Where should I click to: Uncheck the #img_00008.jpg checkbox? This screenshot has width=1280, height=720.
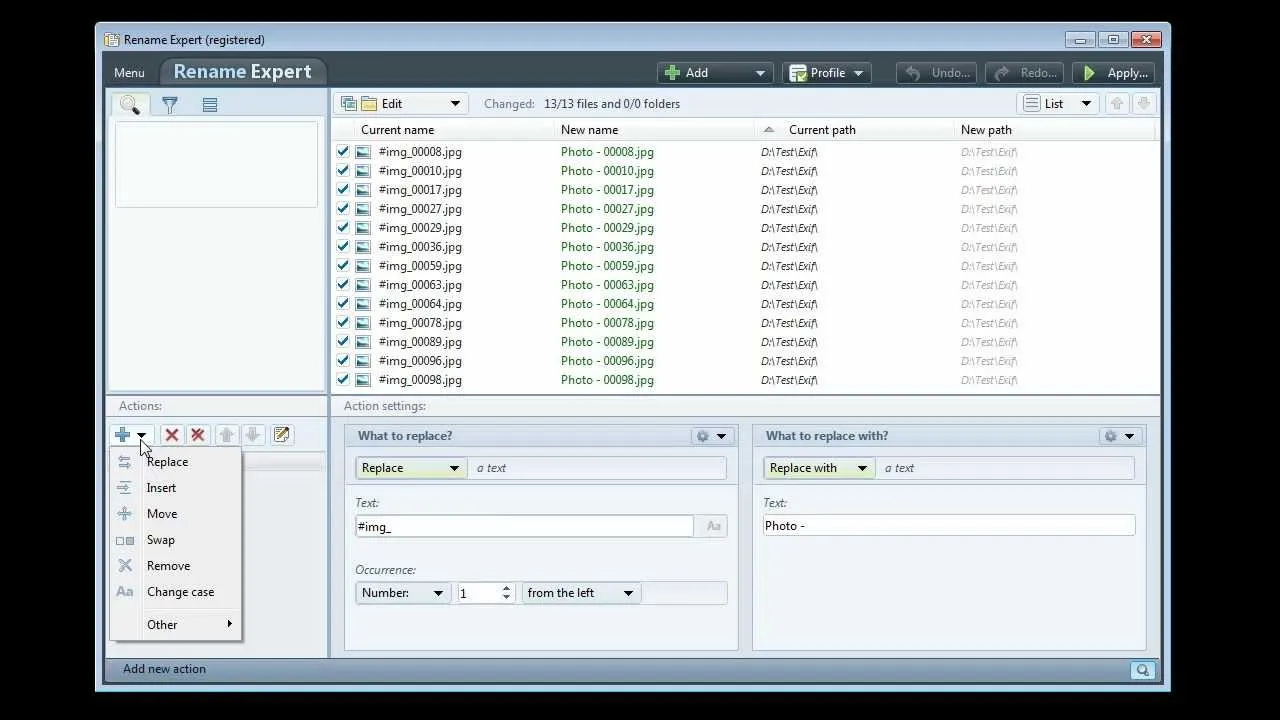[x=343, y=152]
